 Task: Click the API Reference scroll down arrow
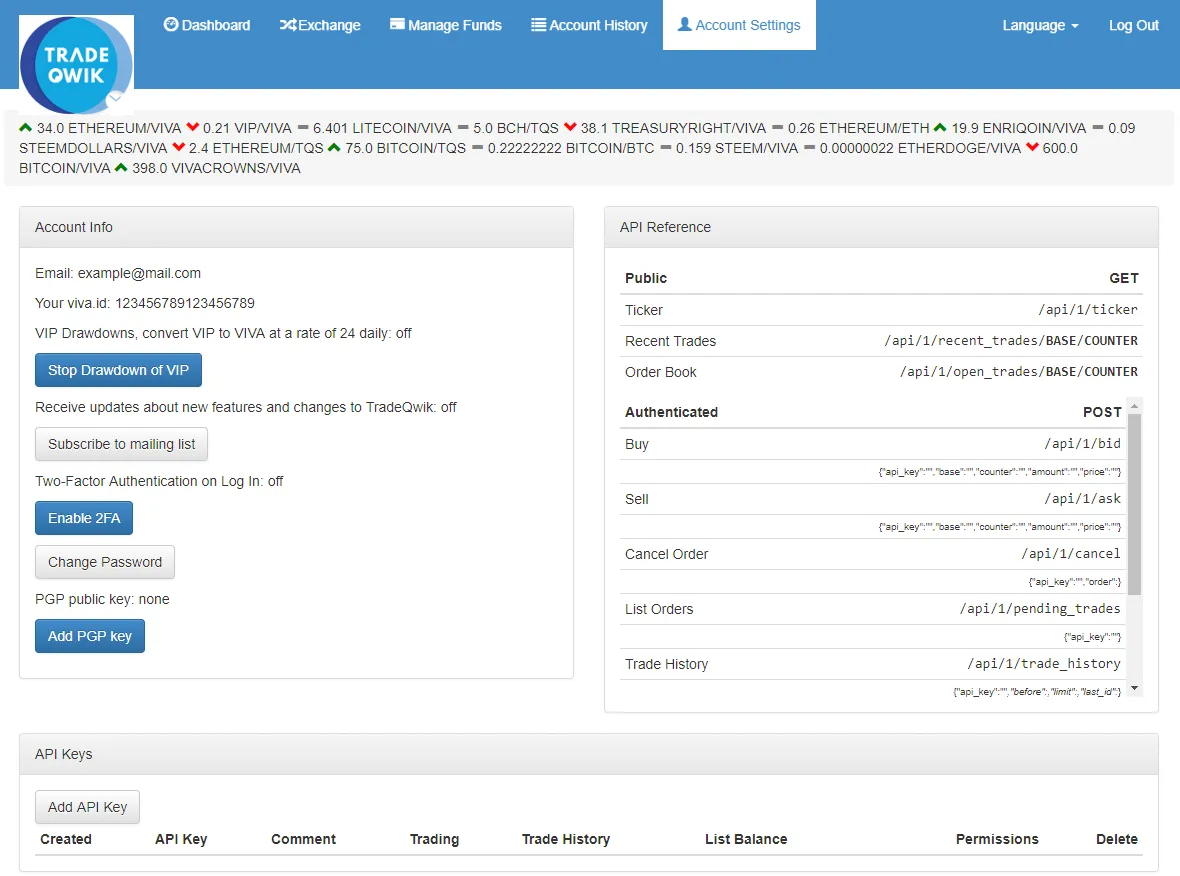click(x=1134, y=689)
